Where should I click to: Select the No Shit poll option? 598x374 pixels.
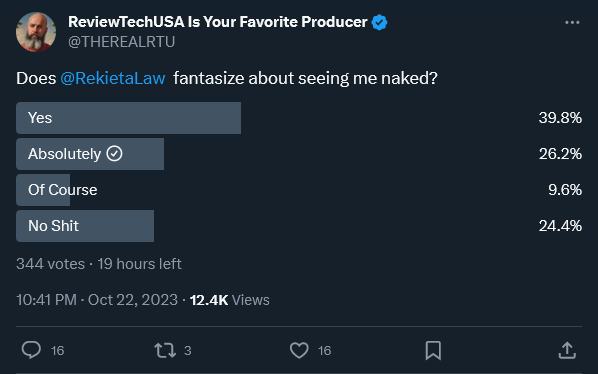tap(299, 226)
